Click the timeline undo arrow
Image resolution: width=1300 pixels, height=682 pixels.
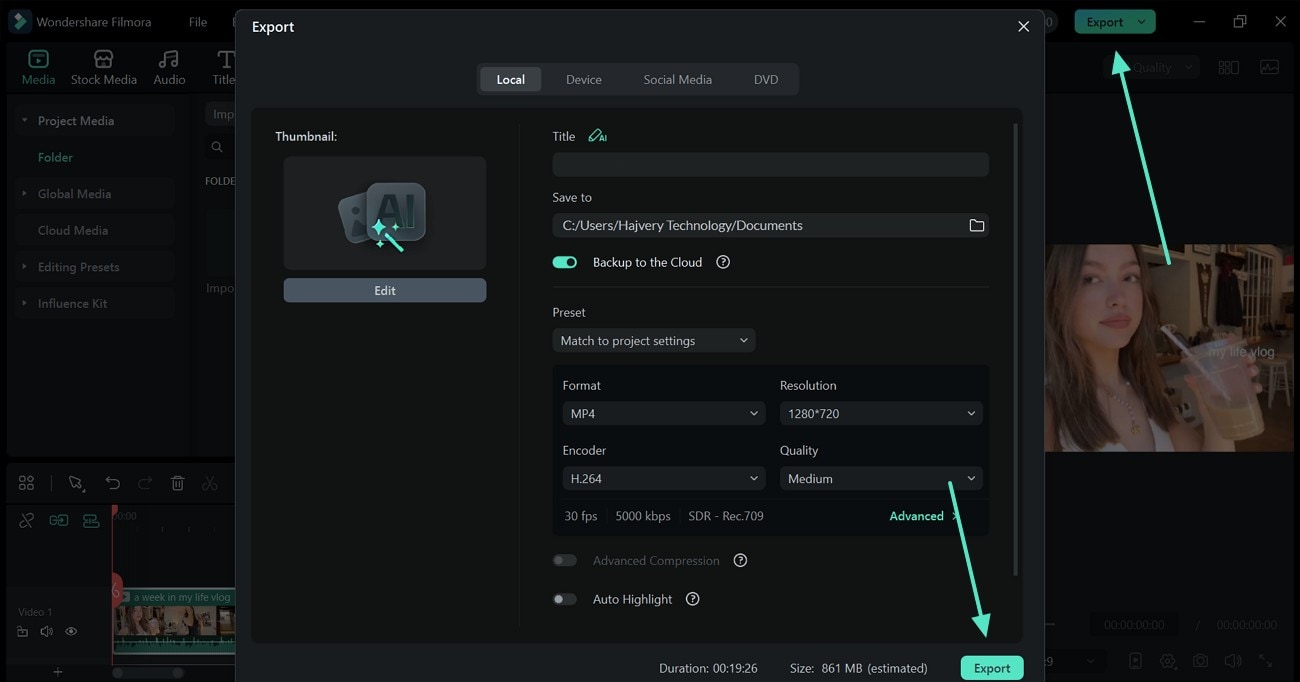coord(112,483)
